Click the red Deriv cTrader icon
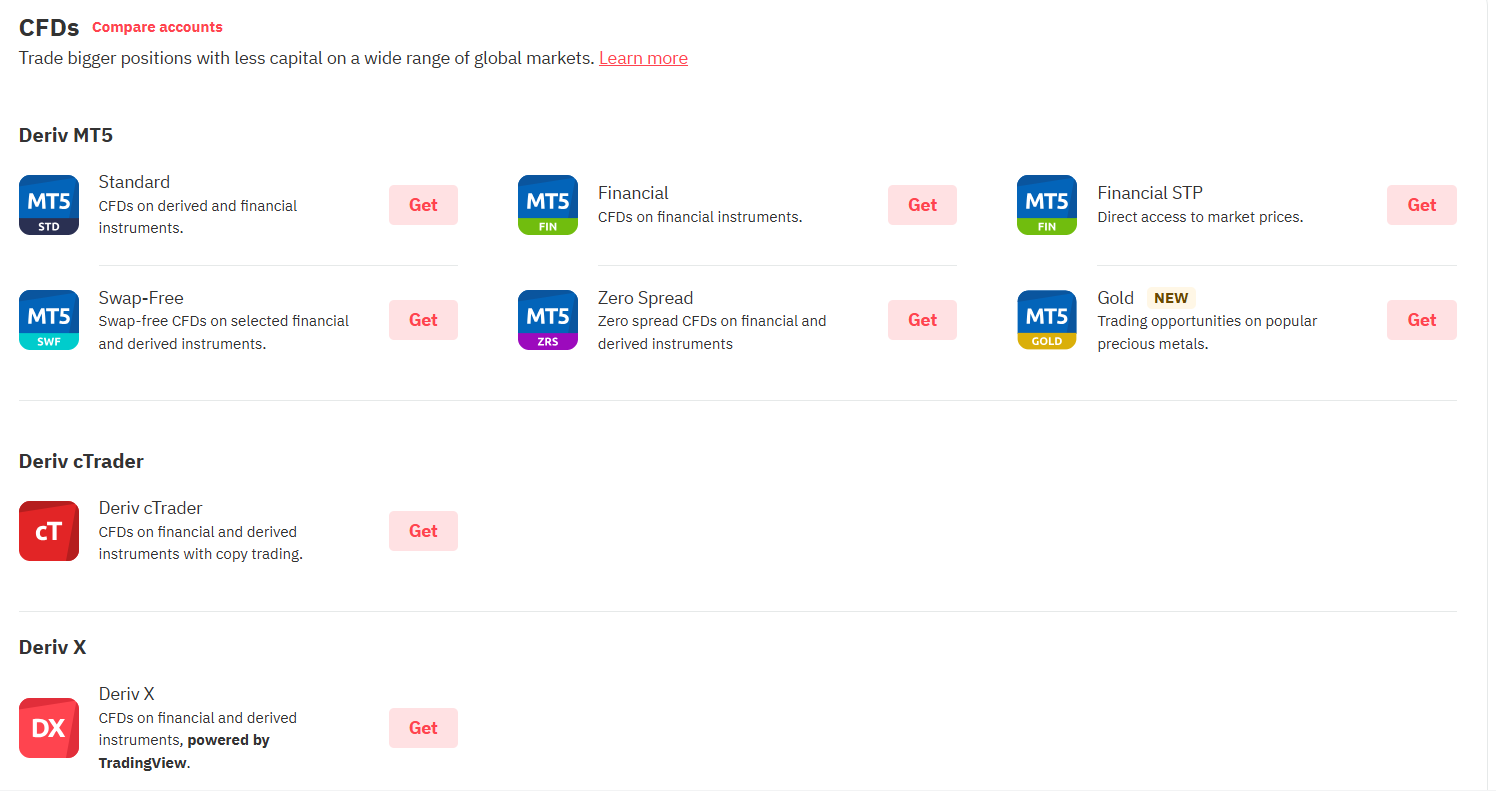The width and height of the screenshot is (1496, 793). click(49, 531)
